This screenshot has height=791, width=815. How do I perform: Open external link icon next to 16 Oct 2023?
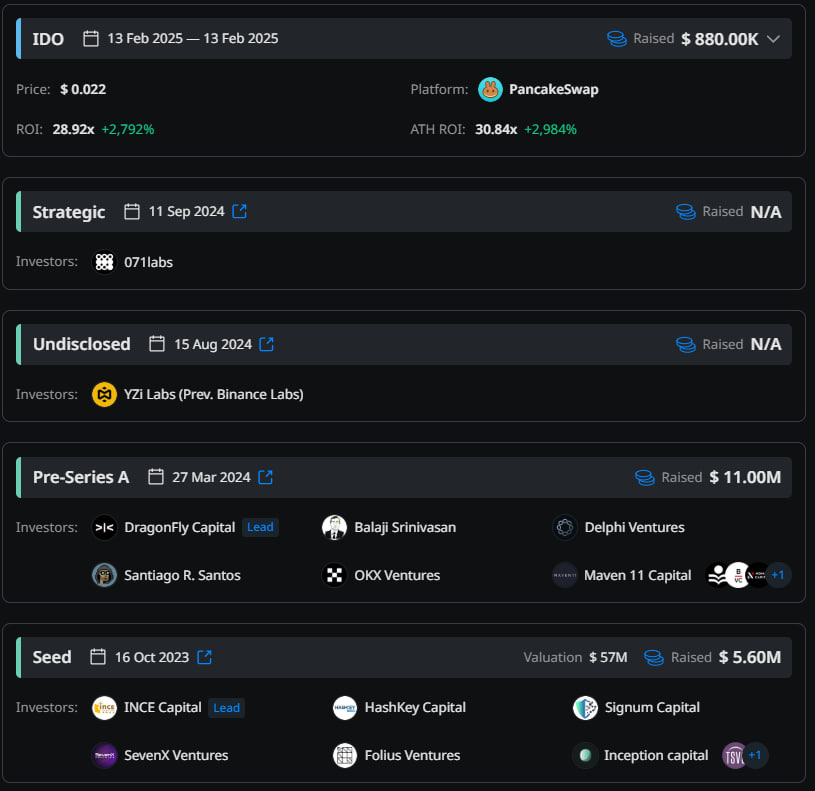[x=205, y=657]
